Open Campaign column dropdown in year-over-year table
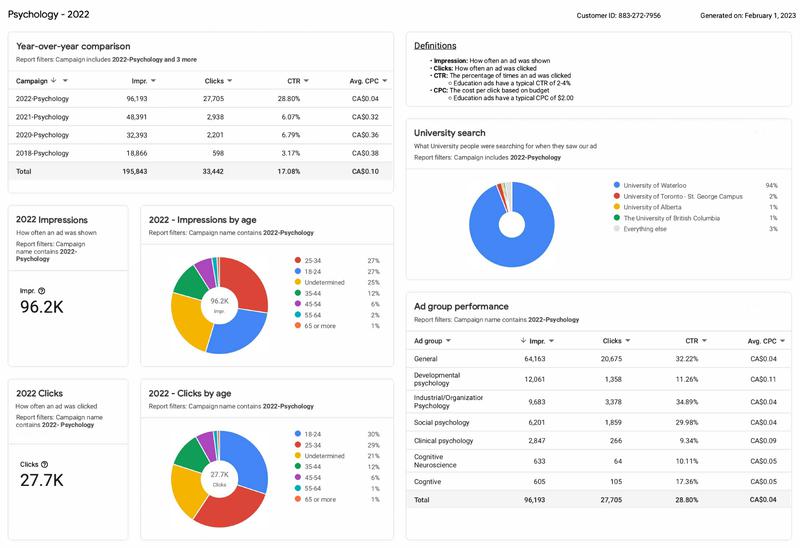This screenshot has width=800, height=548. tap(67, 80)
